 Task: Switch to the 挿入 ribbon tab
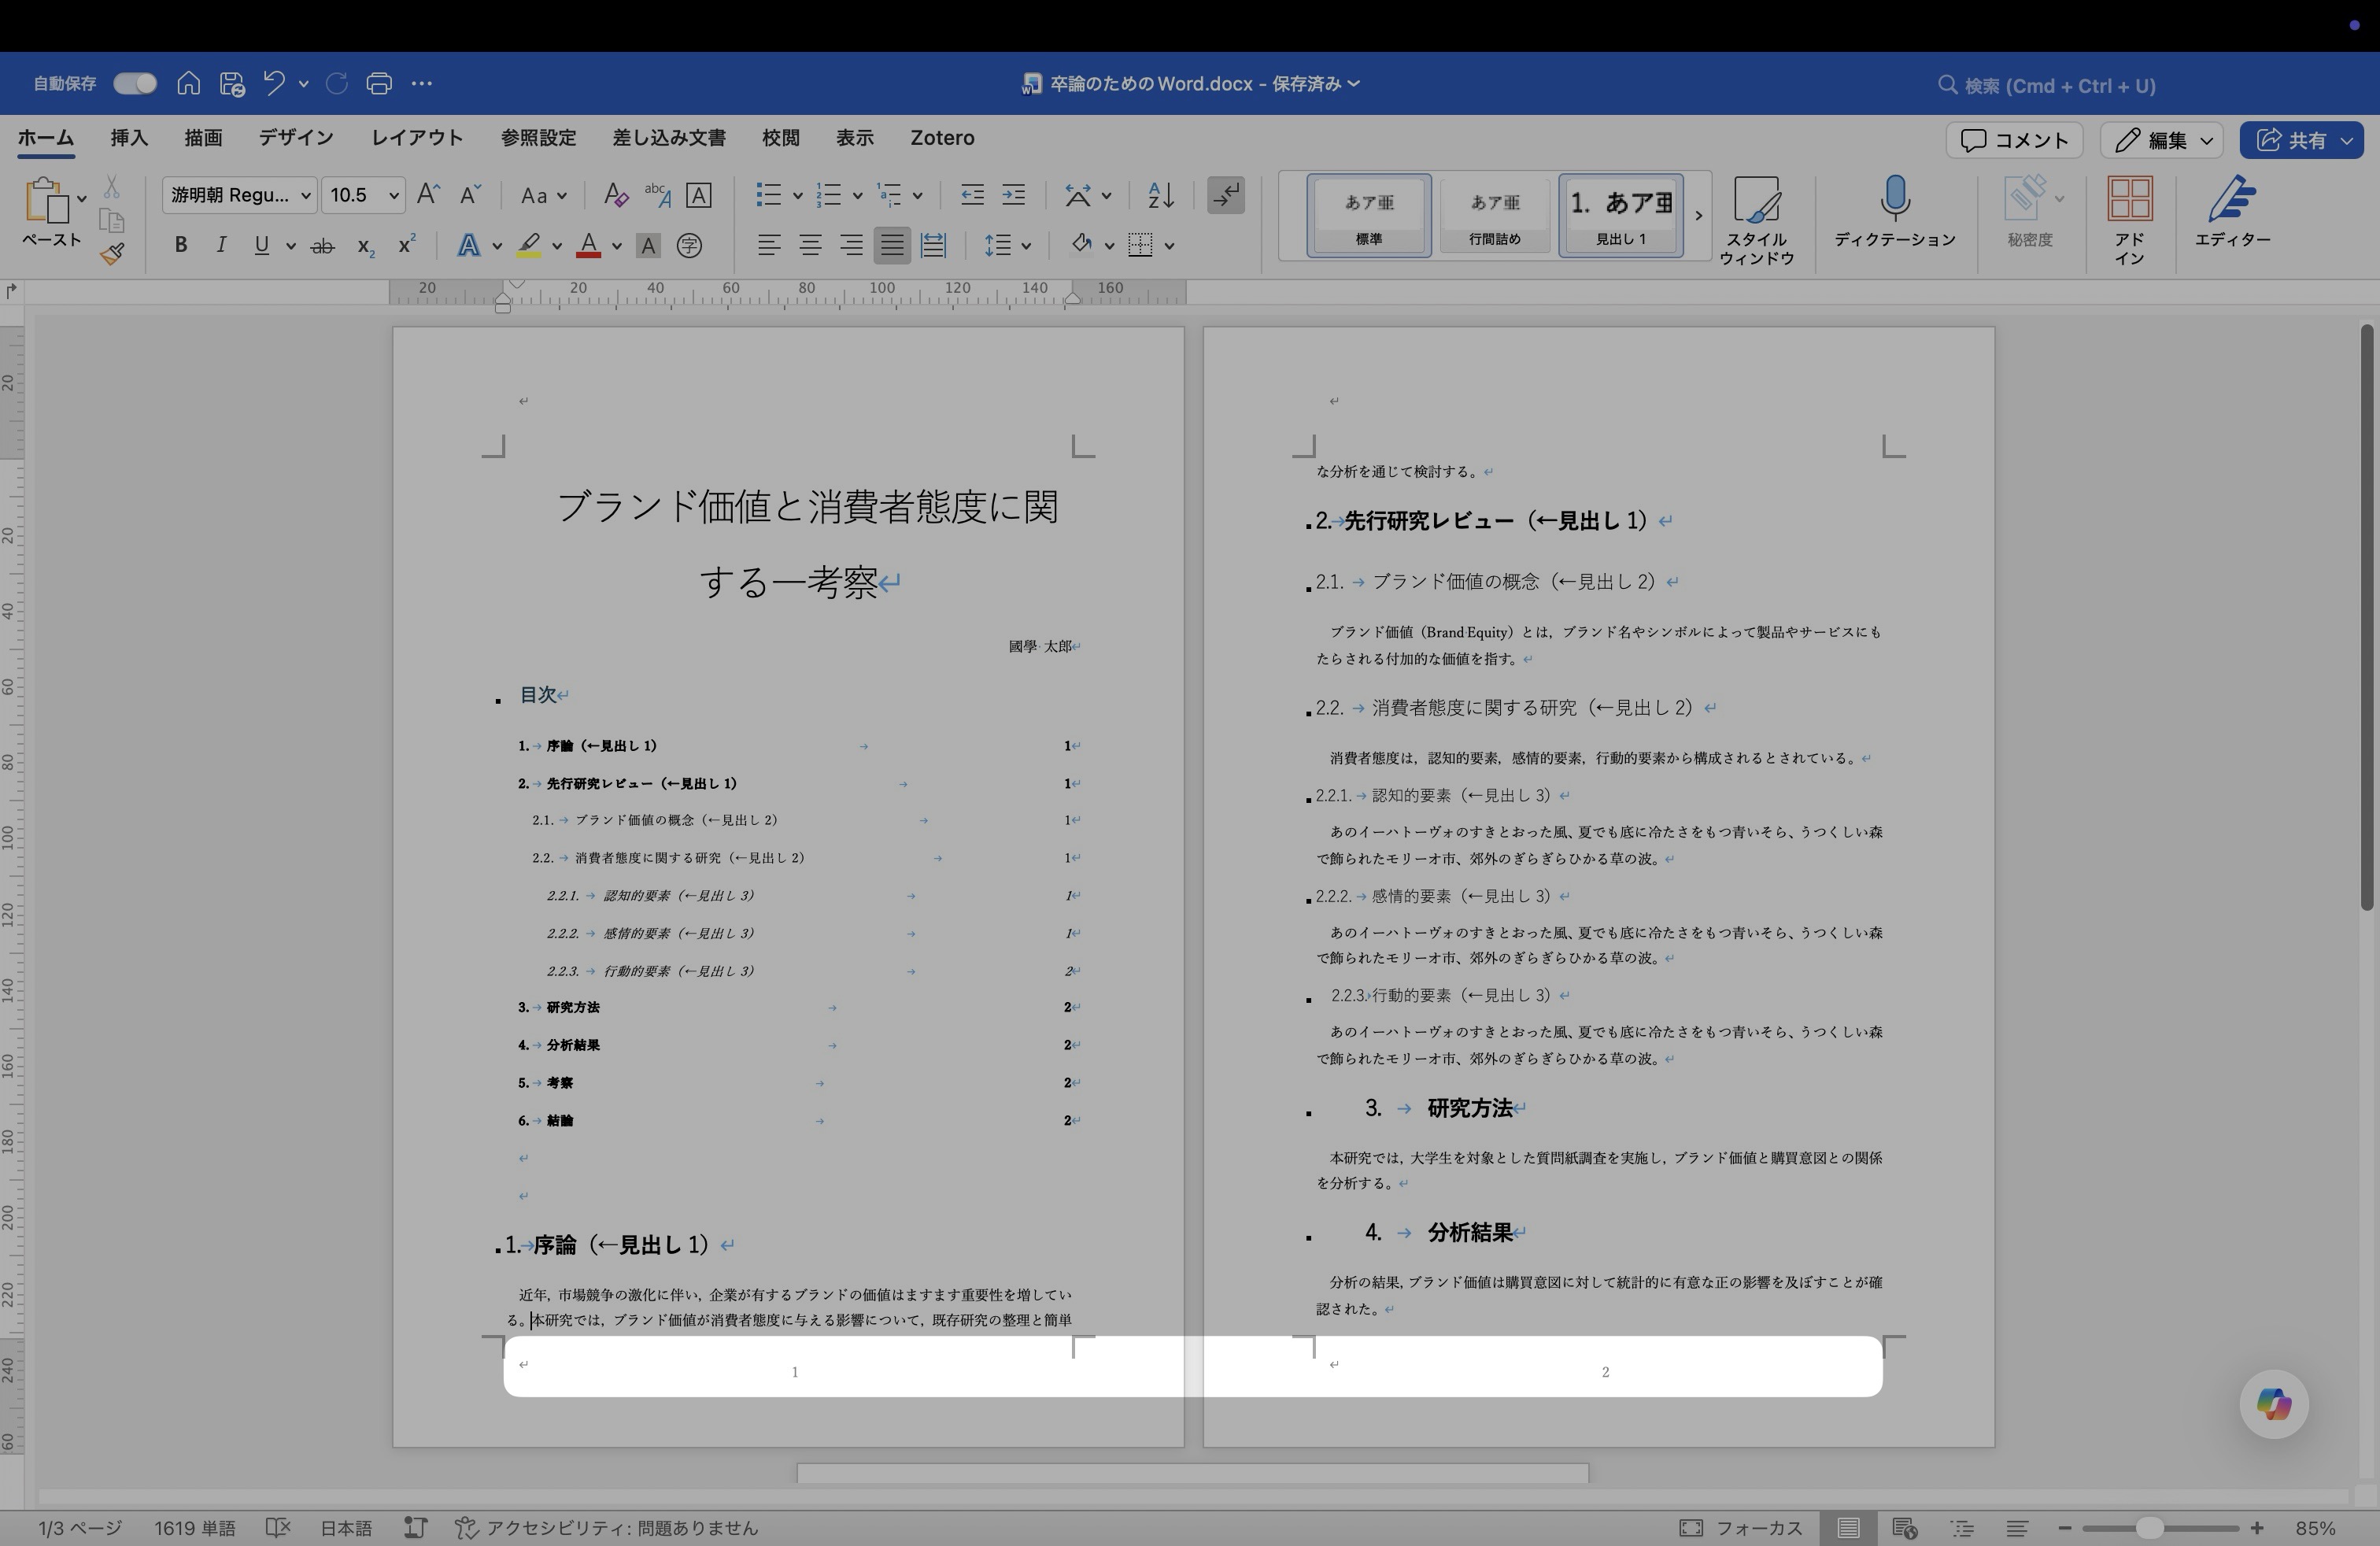point(128,138)
